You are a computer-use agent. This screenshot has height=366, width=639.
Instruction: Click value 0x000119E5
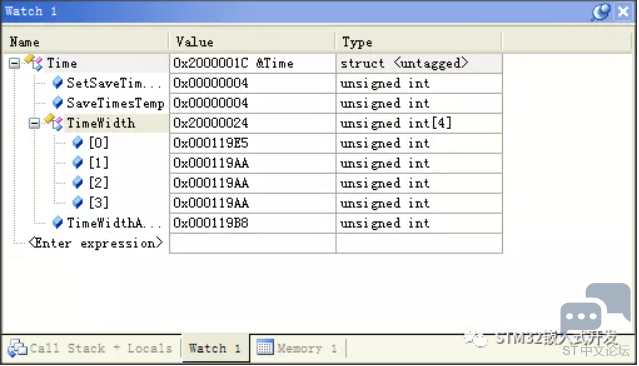click(211, 143)
